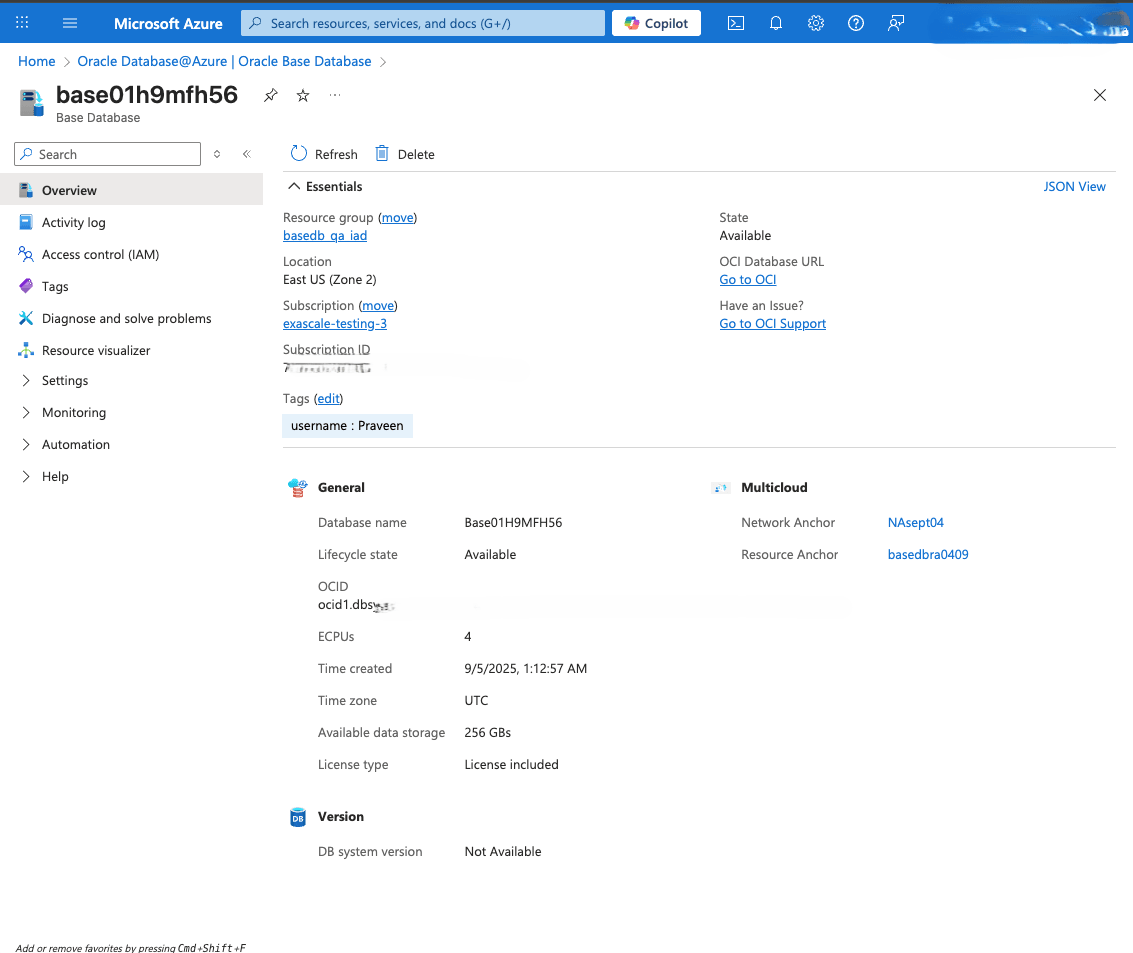Send feedback using the feedback icon

click(x=895, y=22)
